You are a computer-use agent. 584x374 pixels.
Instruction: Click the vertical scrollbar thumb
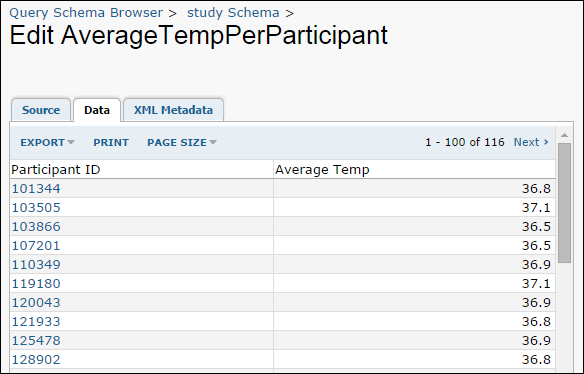[x=564, y=203]
